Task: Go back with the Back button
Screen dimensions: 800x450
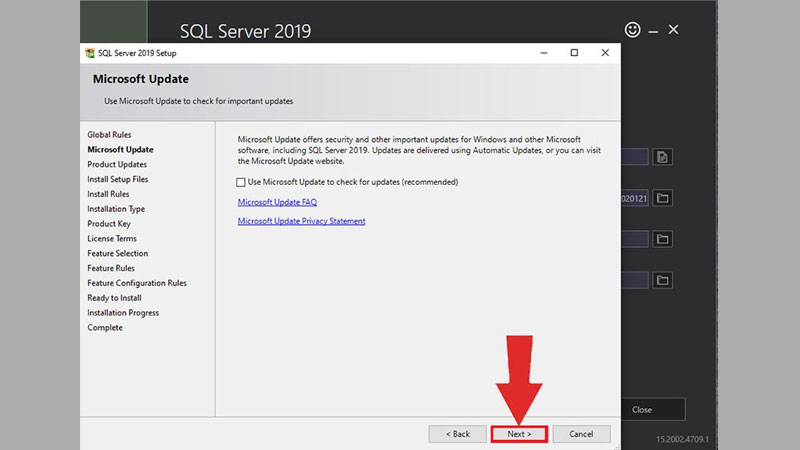Action: click(x=458, y=434)
